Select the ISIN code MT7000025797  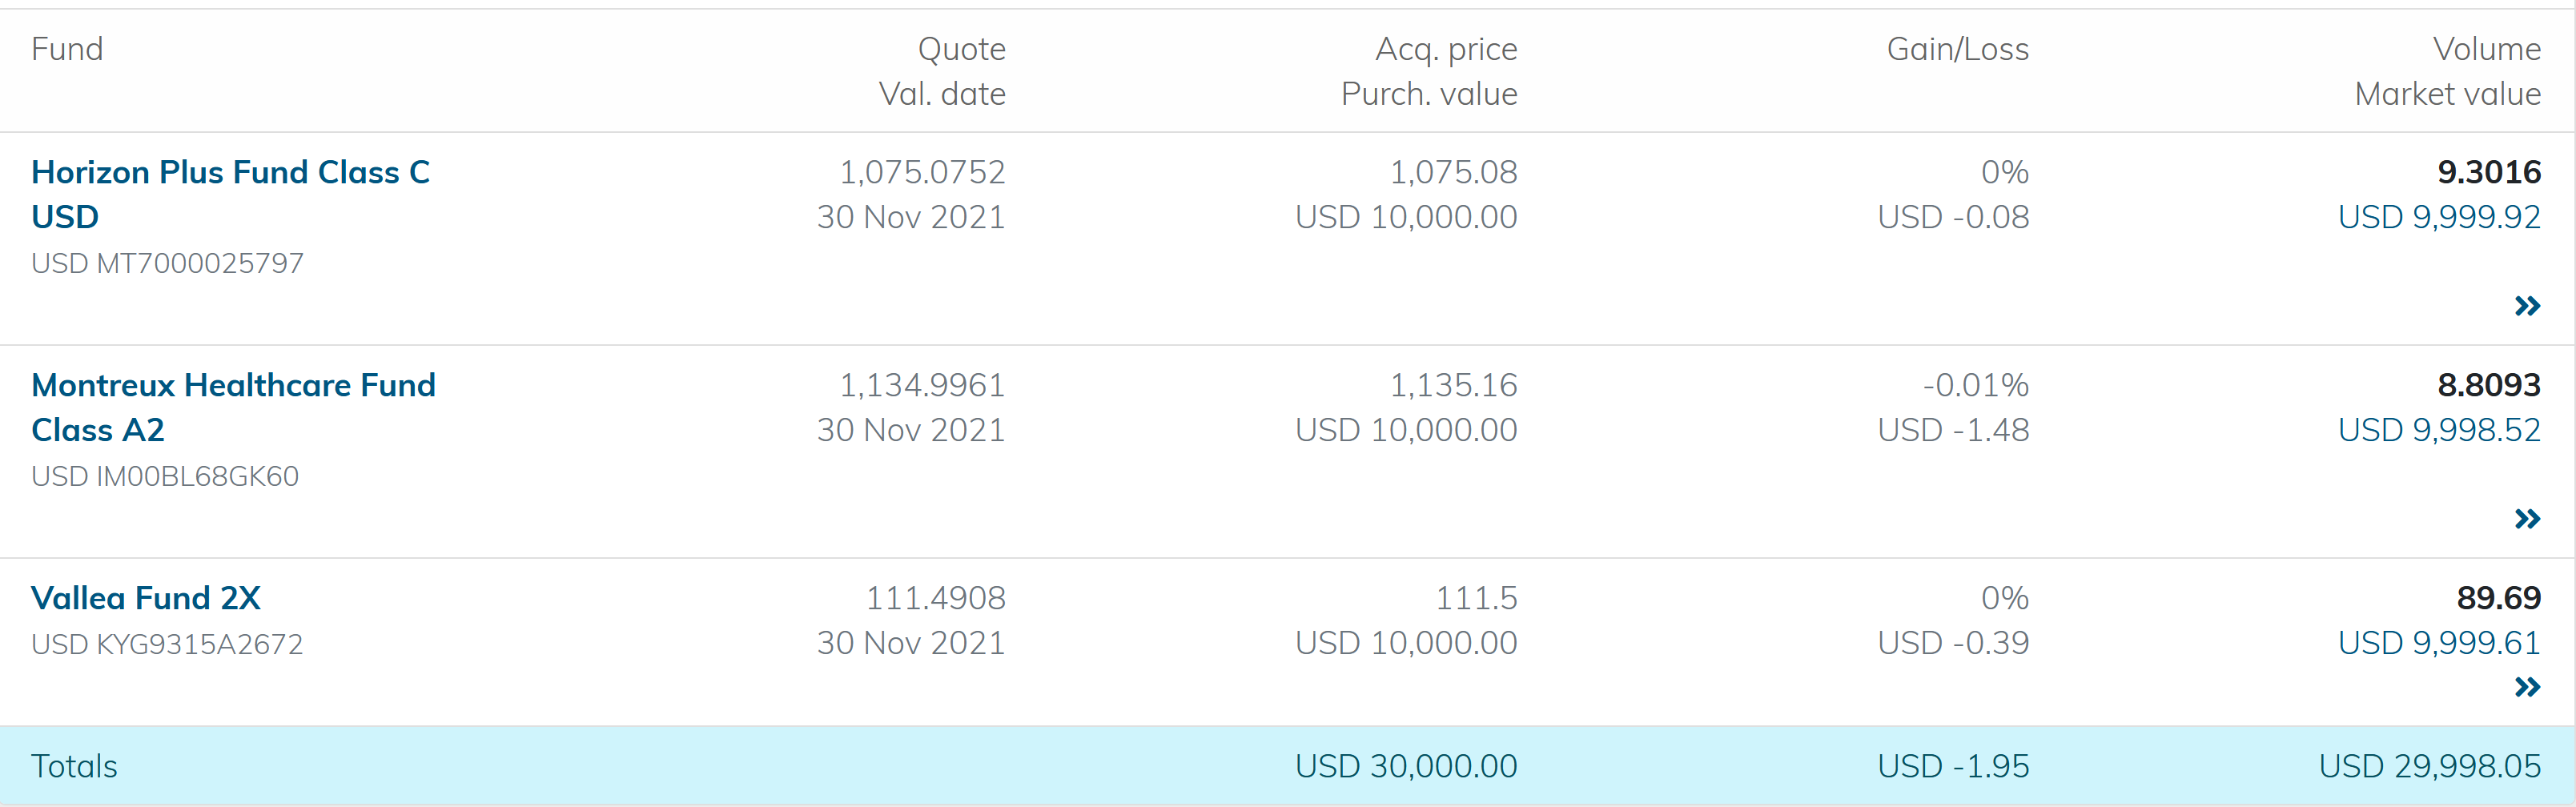(199, 264)
